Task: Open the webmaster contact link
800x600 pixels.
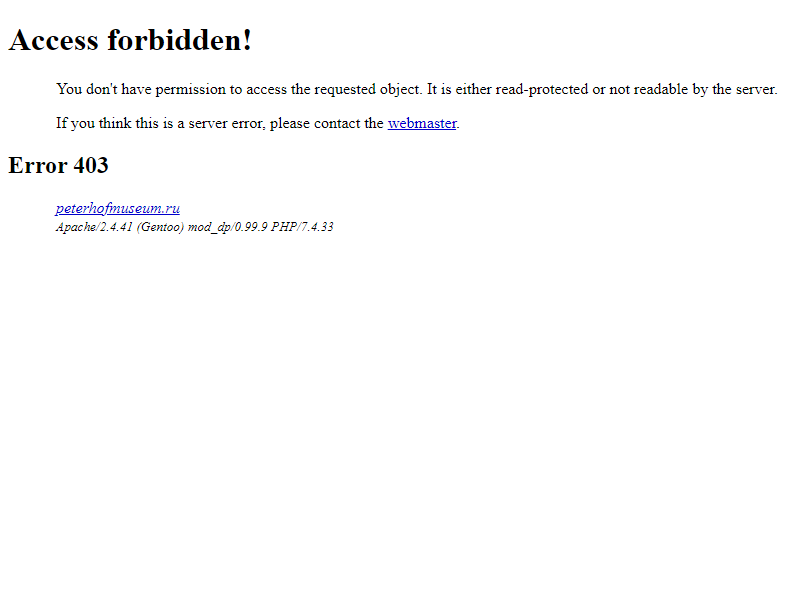Action: (422, 123)
